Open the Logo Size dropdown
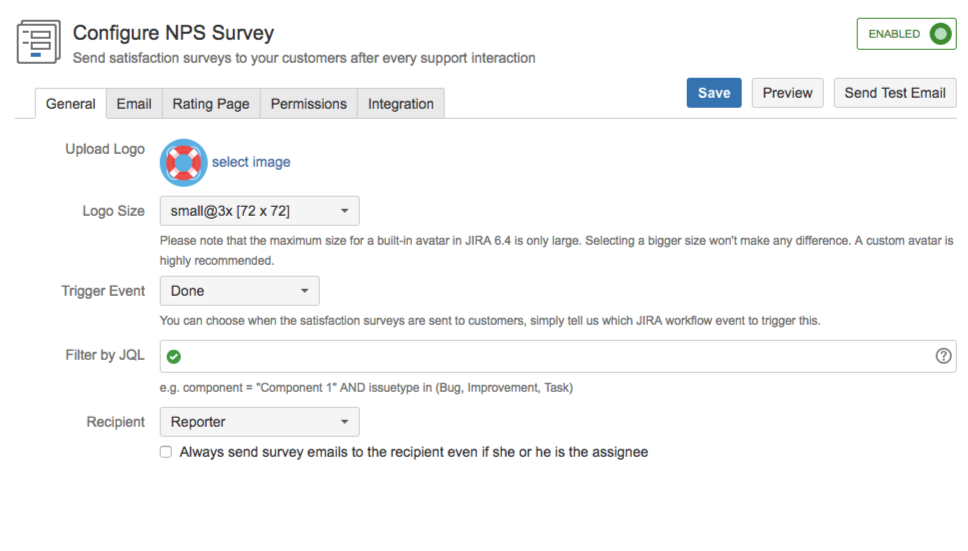968x551 pixels. coord(259,211)
